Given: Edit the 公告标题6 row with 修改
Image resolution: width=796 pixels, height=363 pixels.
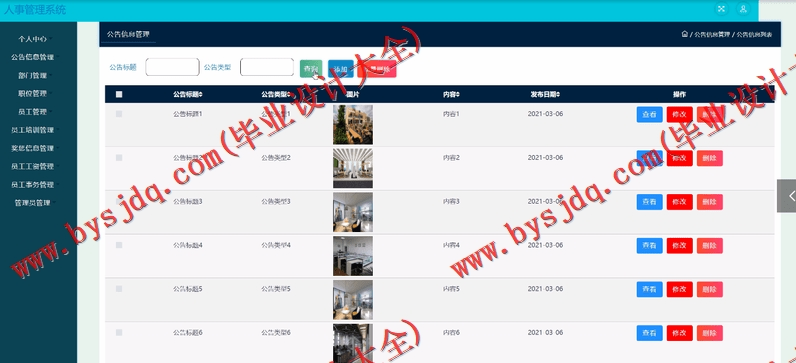Looking at the screenshot, I should [679, 333].
